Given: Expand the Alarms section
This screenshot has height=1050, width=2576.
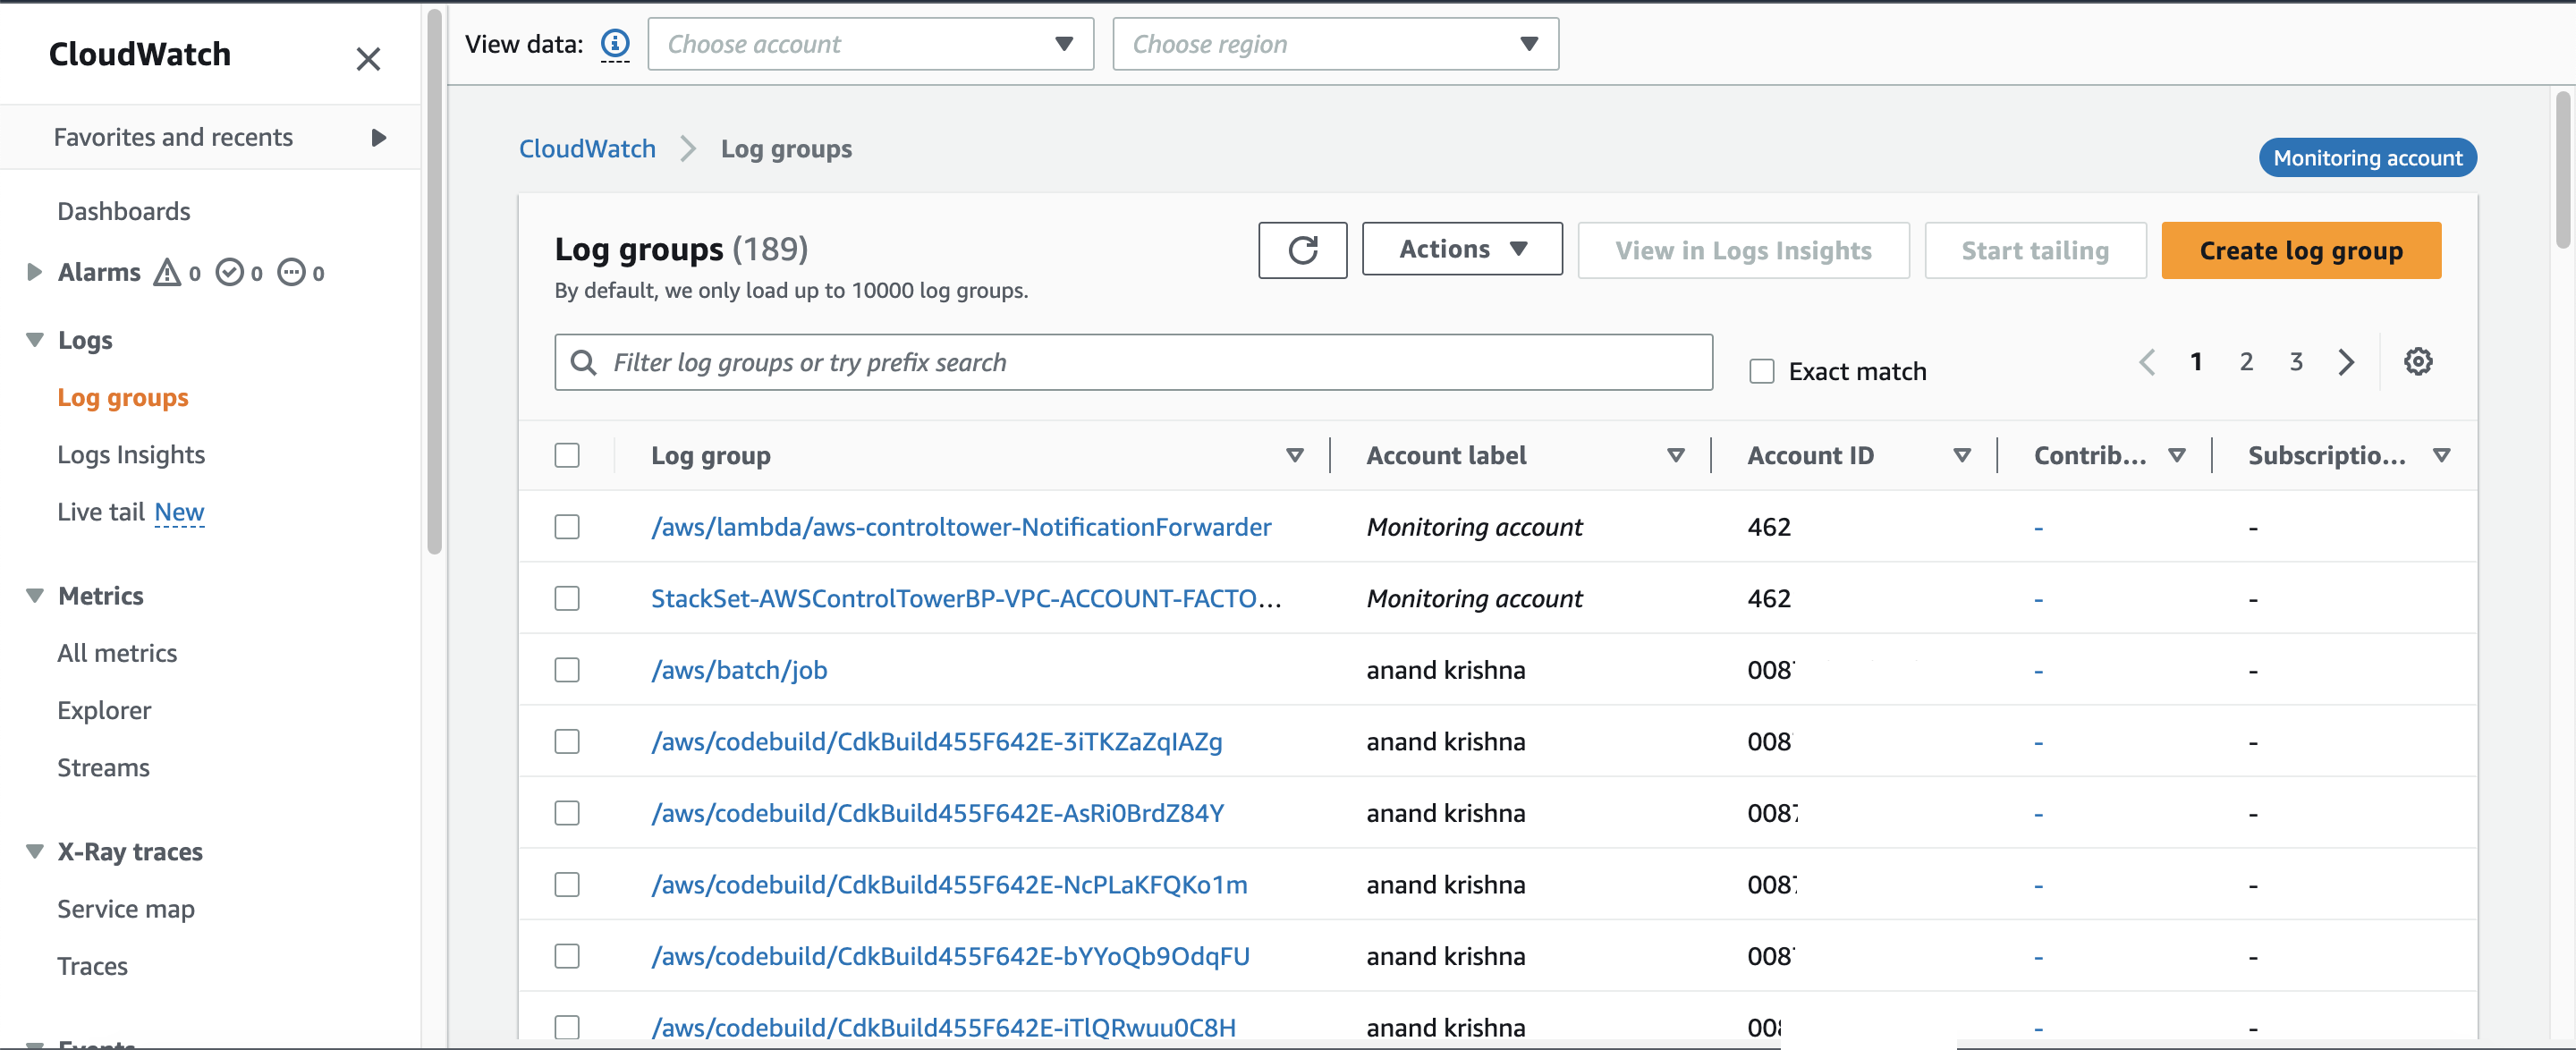Looking at the screenshot, I should [34, 272].
